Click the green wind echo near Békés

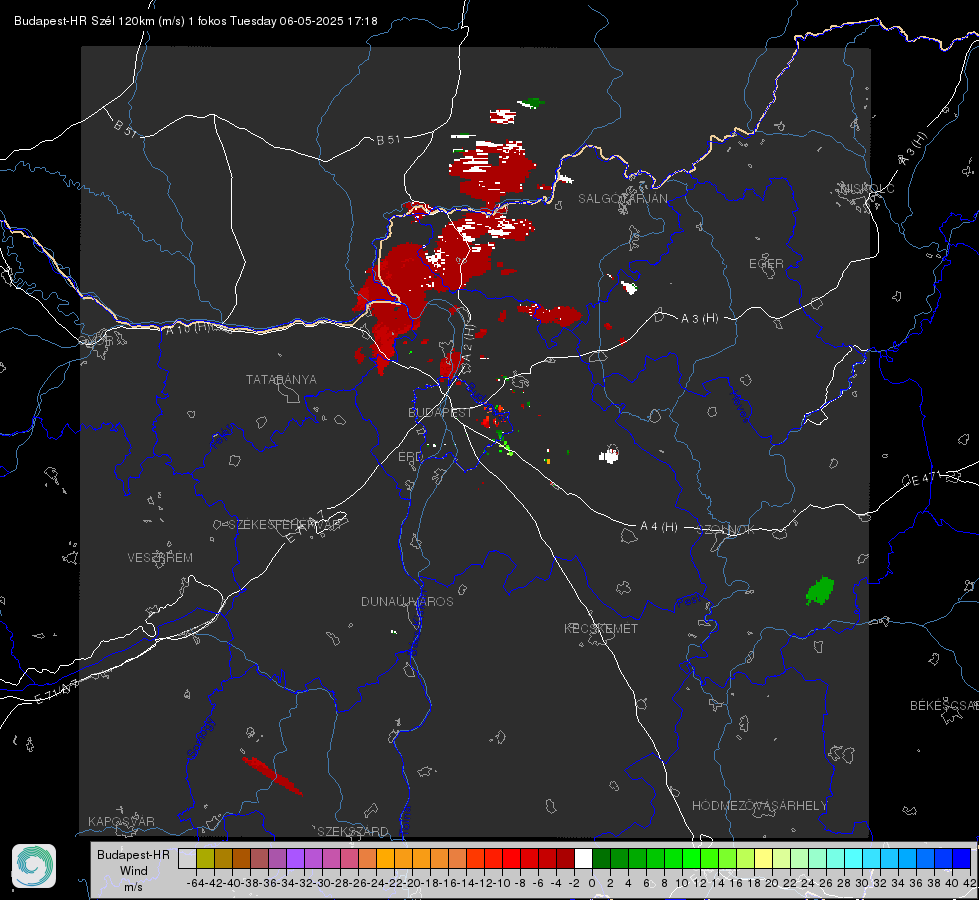coord(820,591)
